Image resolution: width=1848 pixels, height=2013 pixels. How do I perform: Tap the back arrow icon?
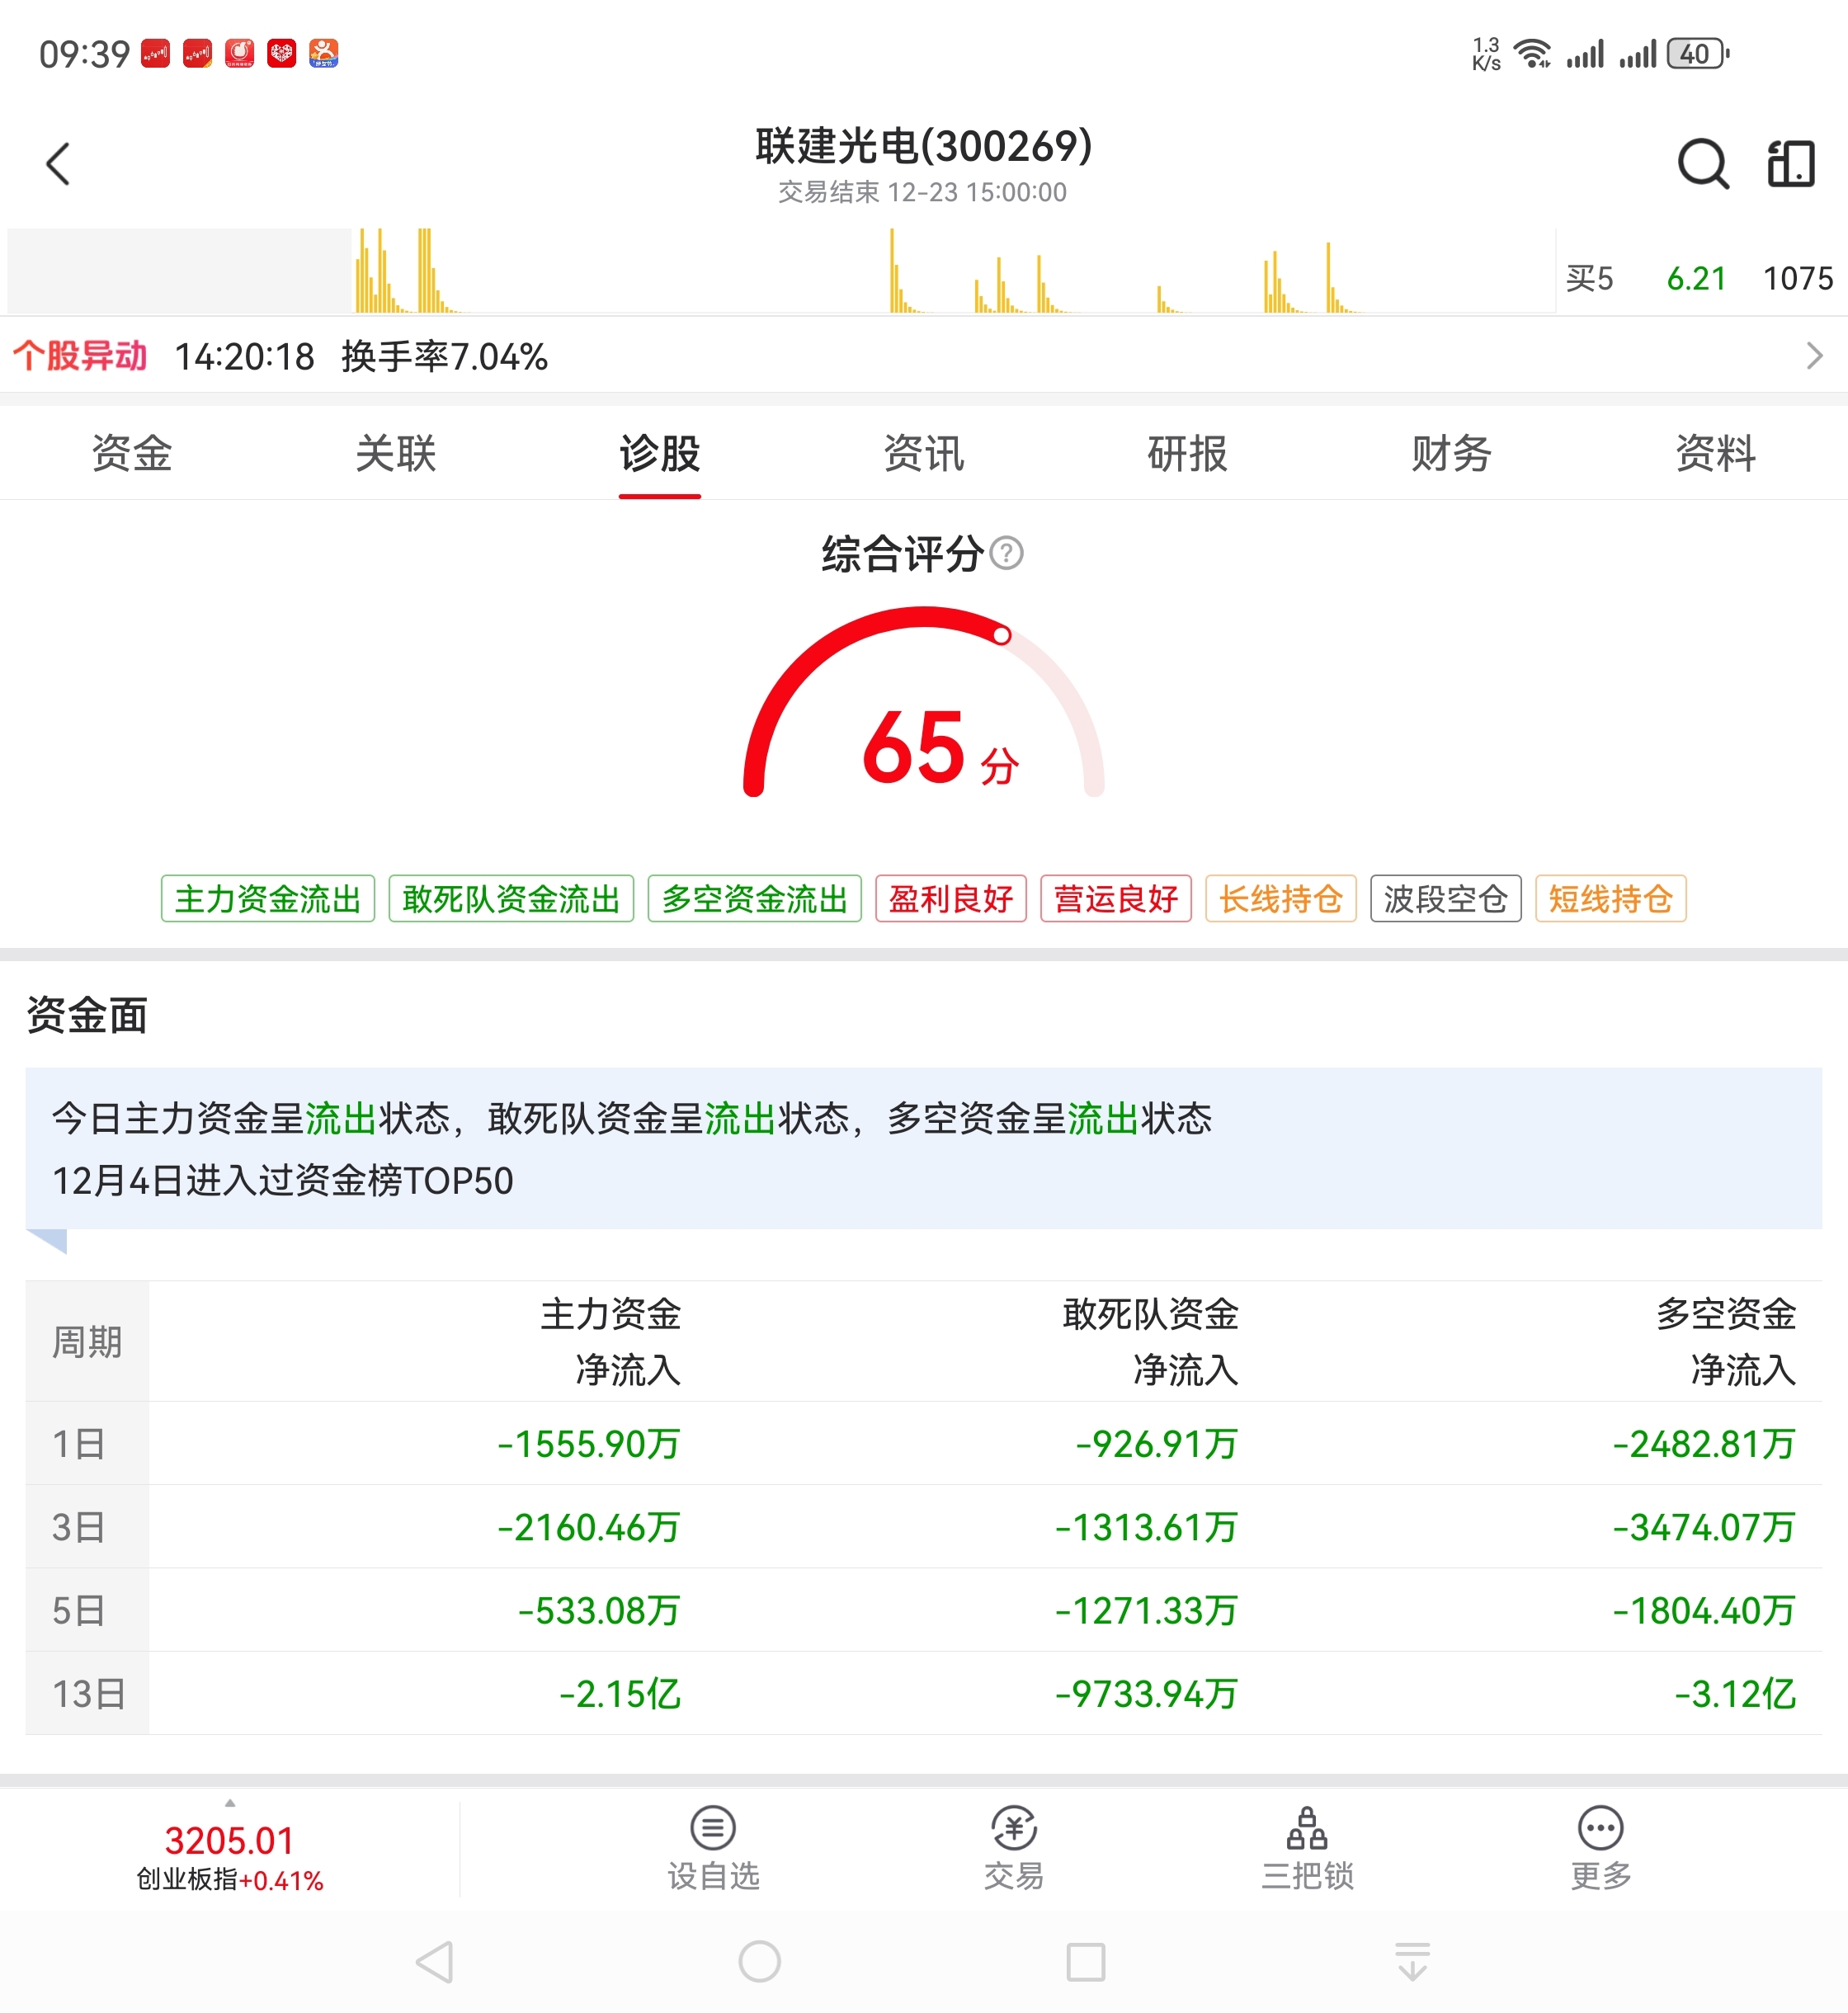click(x=58, y=163)
